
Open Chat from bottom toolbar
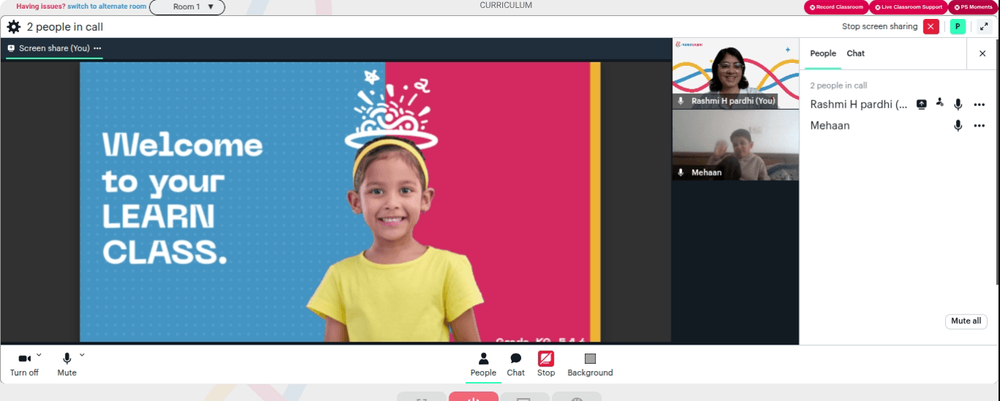pos(515,365)
